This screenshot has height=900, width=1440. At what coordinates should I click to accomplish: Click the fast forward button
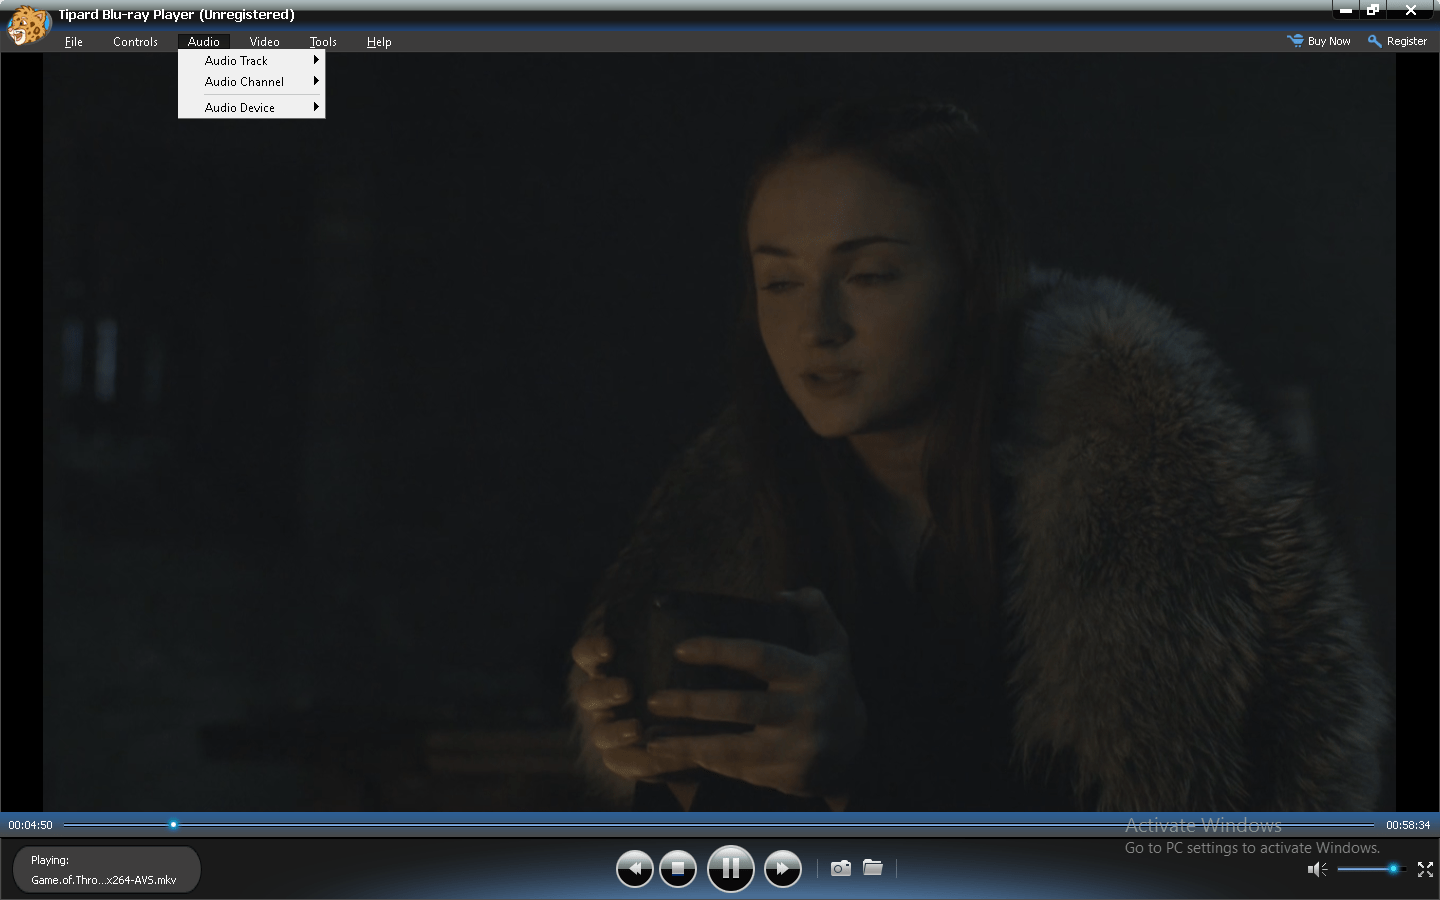[x=783, y=868]
